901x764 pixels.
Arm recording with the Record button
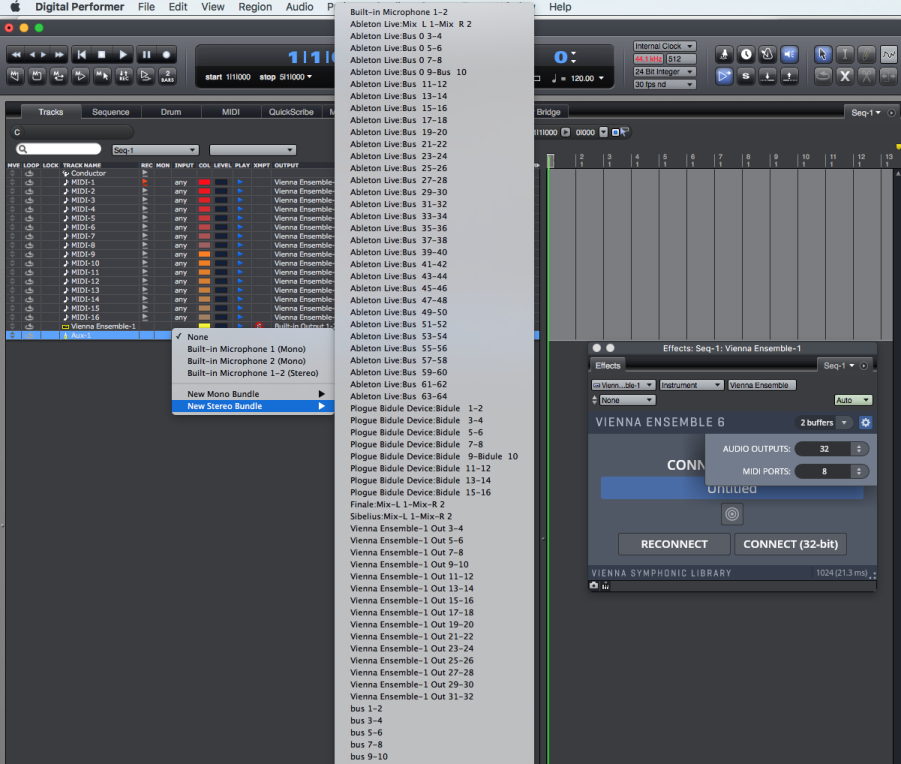click(167, 55)
